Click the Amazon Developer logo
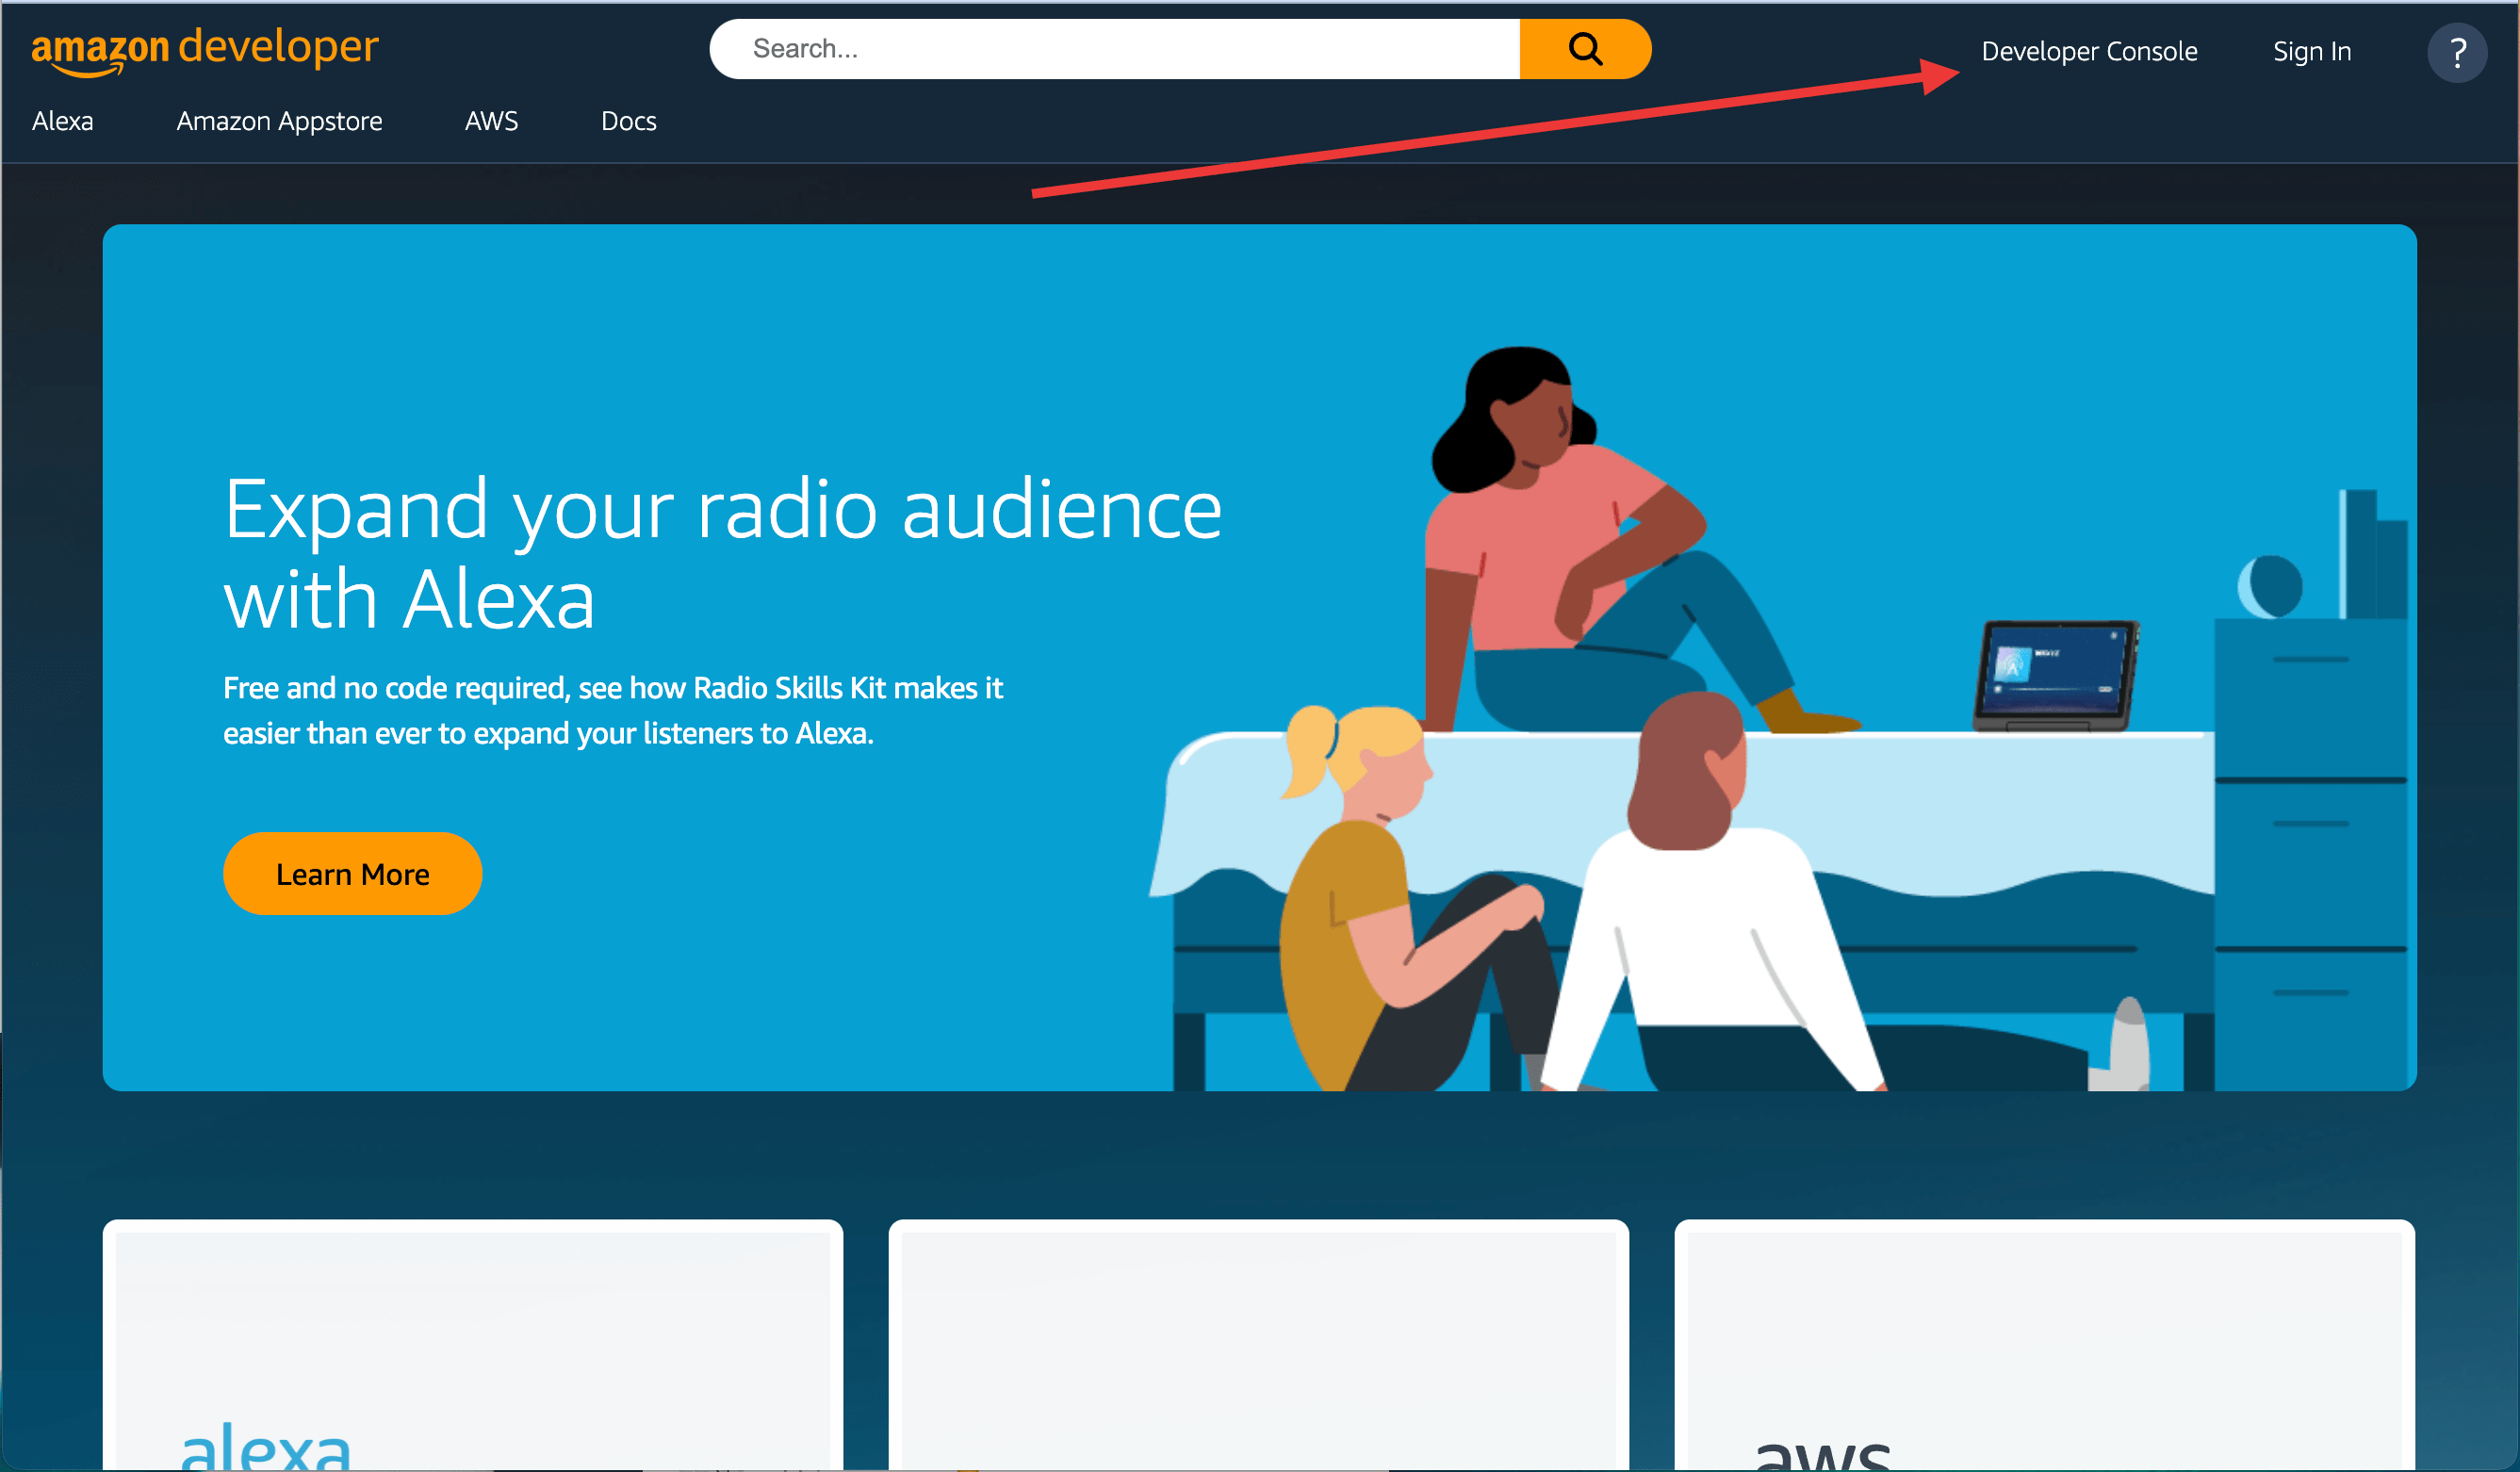Screen dimensions: 2520x1472 pos(205,50)
